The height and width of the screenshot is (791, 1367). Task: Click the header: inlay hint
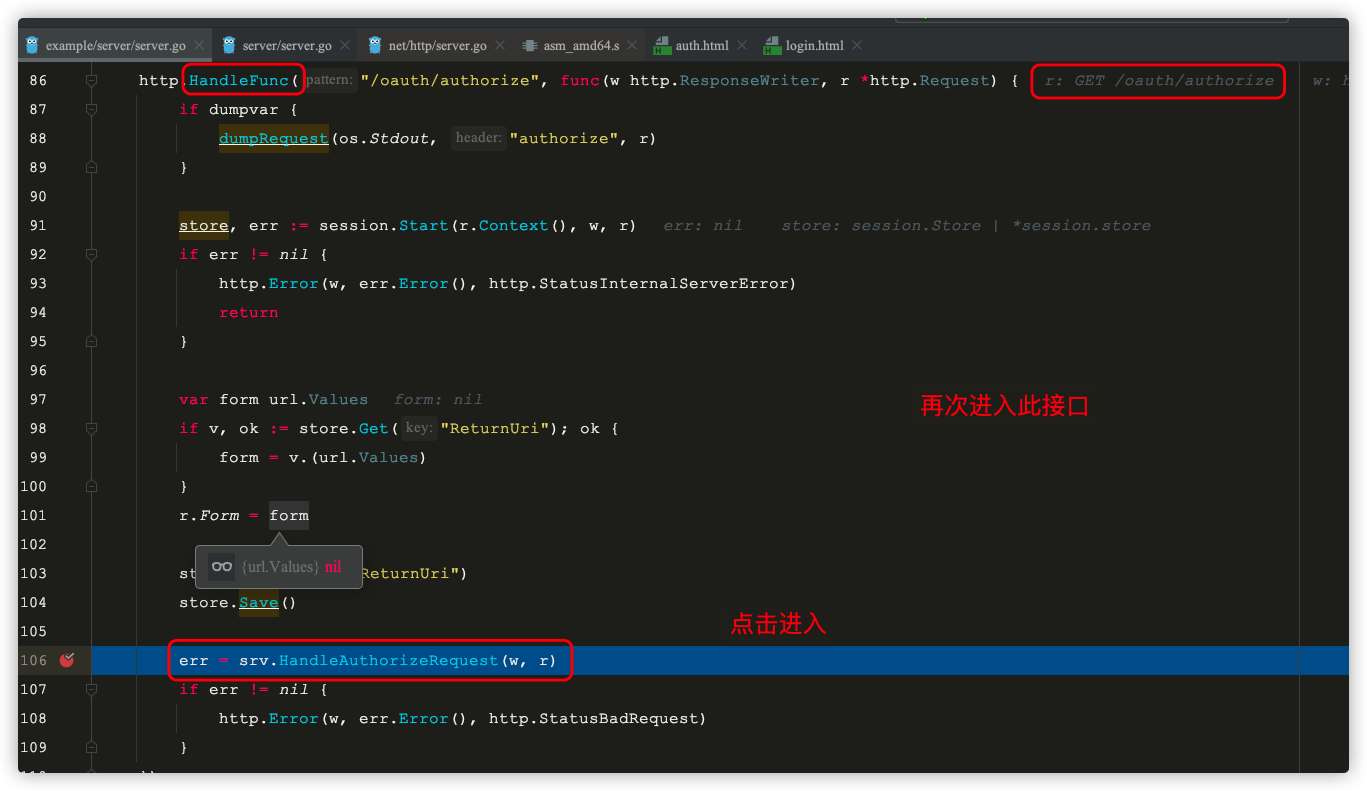pyautogui.click(x=479, y=138)
